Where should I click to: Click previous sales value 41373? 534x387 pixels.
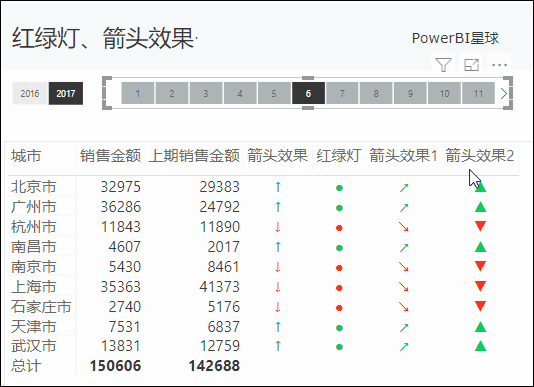220,287
